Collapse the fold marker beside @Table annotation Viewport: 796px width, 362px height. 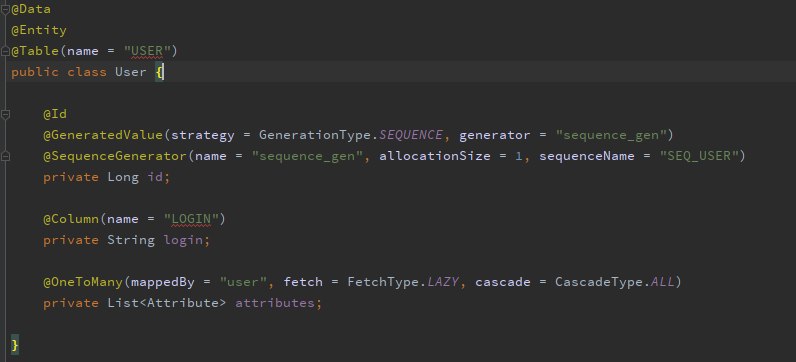[x=6, y=51]
